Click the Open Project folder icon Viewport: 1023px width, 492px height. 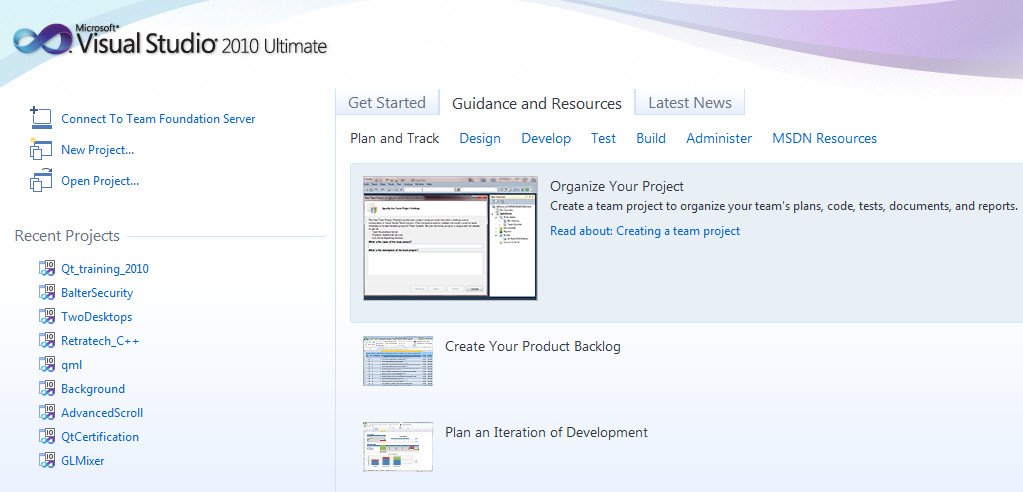click(41, 181)
